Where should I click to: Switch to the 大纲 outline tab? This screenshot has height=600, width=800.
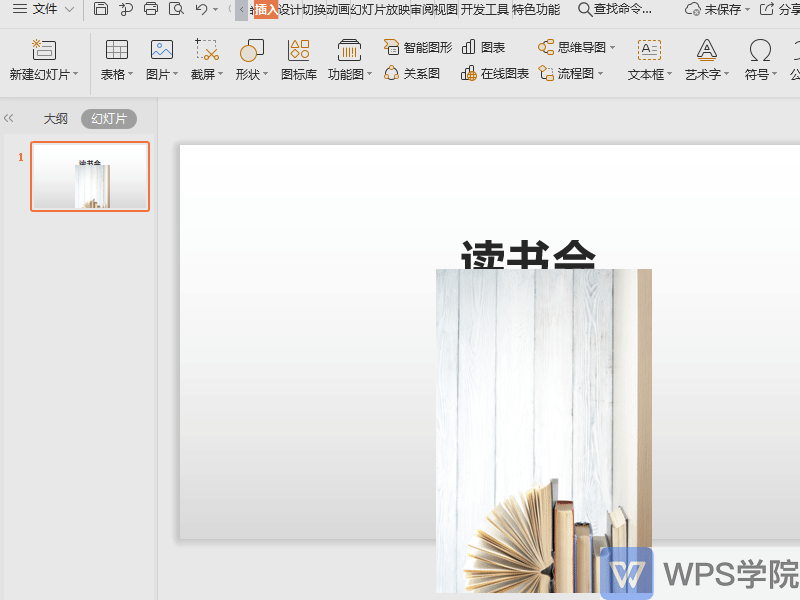click(x=56, y=118)
